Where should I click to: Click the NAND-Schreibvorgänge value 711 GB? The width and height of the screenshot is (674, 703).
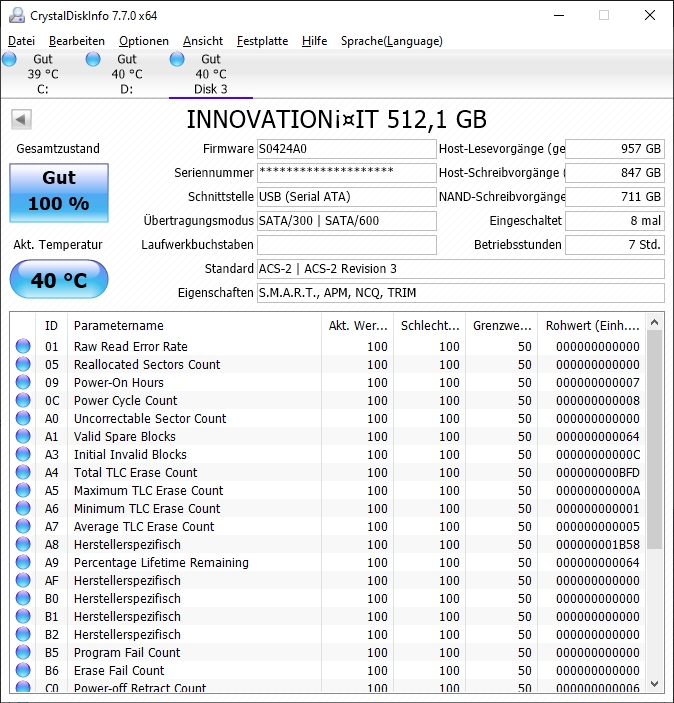tap(614, 197)
